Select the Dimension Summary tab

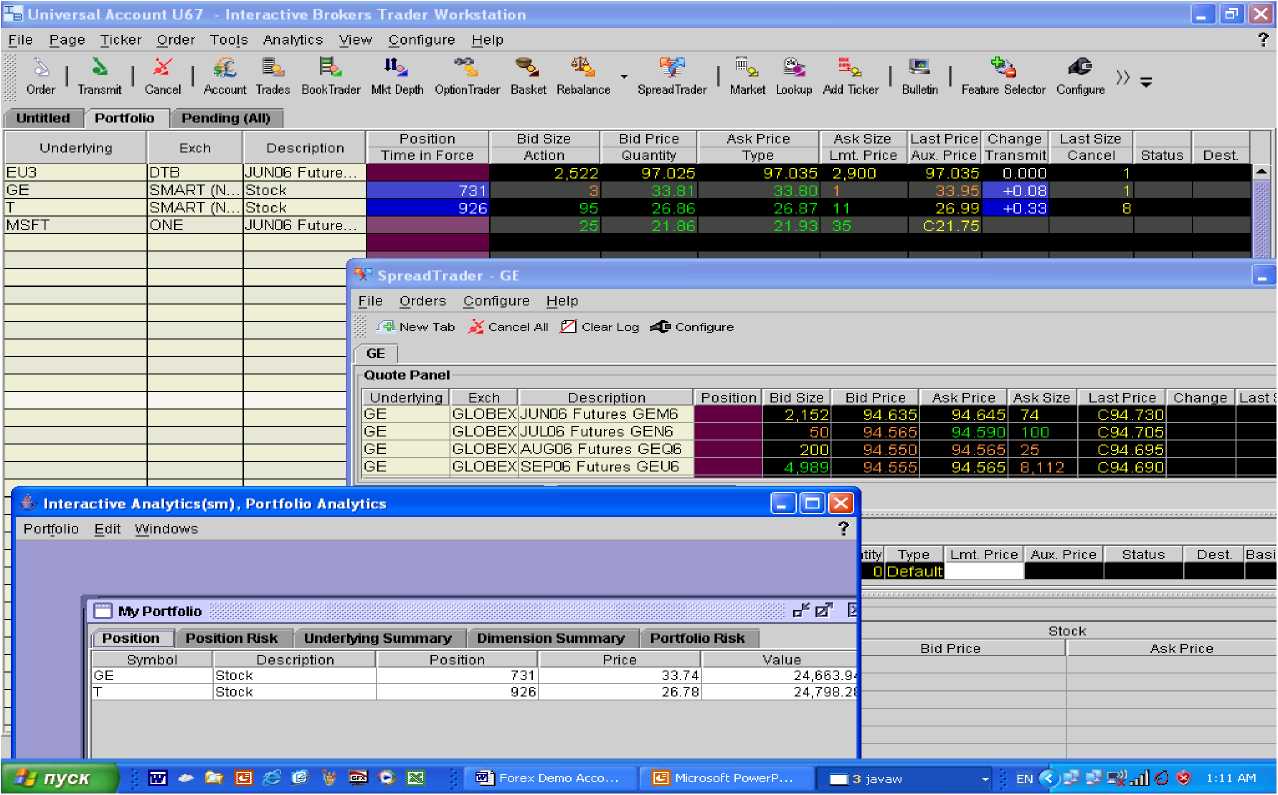click(551, 638)
